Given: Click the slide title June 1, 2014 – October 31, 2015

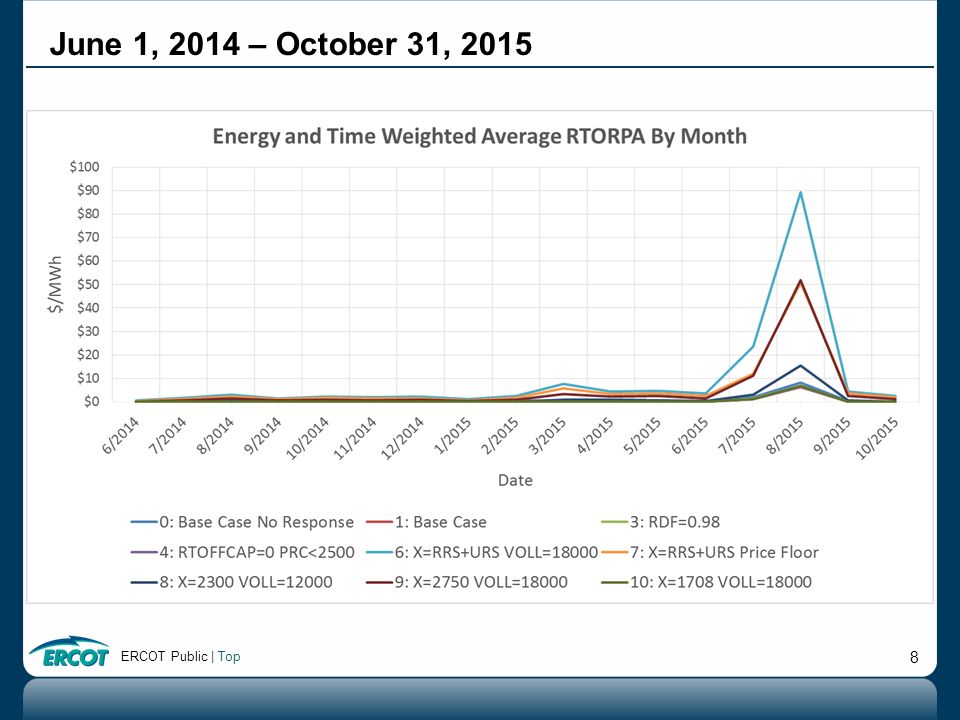Looking at the screenshot, I should click(x=291, y=44).
